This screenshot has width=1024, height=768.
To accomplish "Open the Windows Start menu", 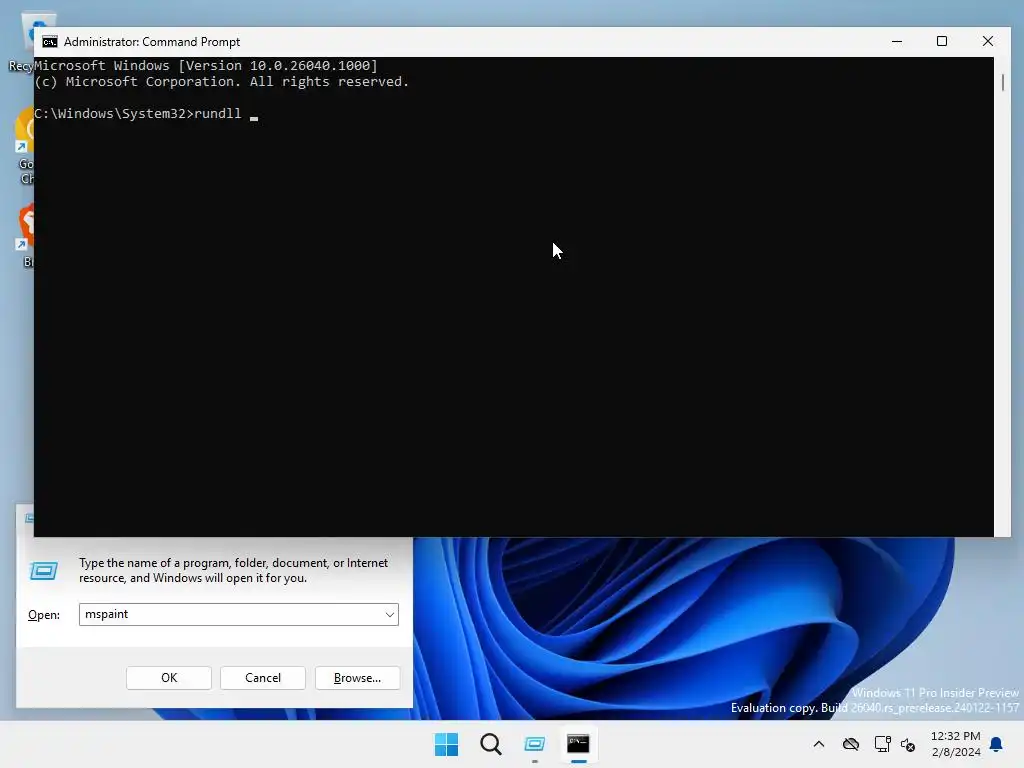I will point(447,744).
